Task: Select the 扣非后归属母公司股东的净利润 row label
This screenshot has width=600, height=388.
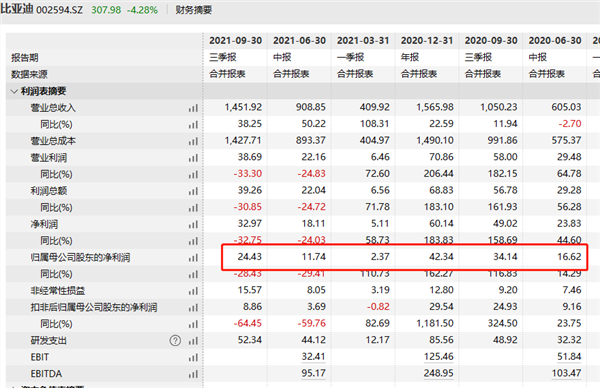Action: click(x=94, y=307)
